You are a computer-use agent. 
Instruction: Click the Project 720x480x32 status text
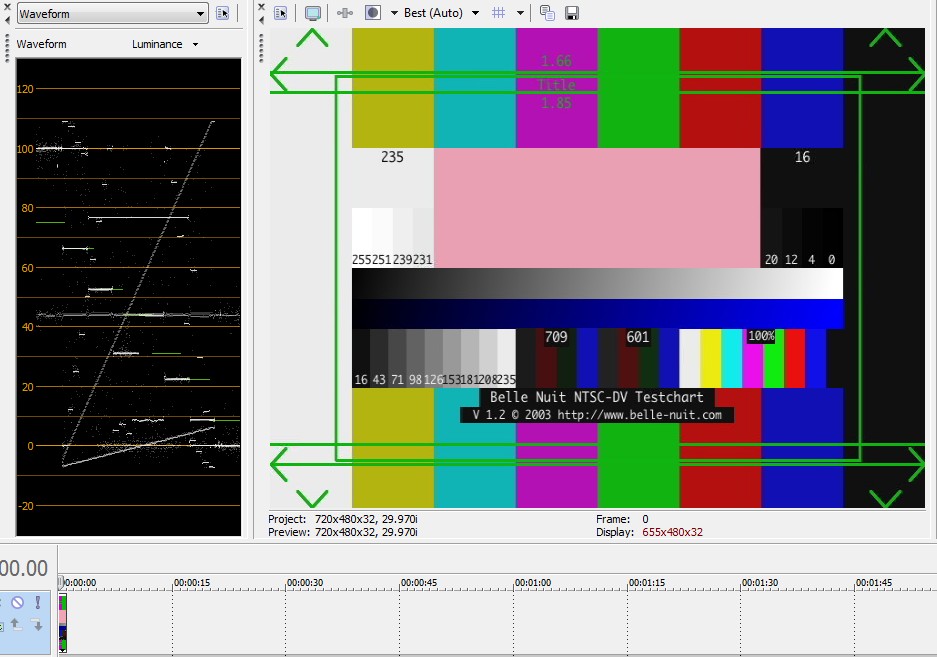343,519
